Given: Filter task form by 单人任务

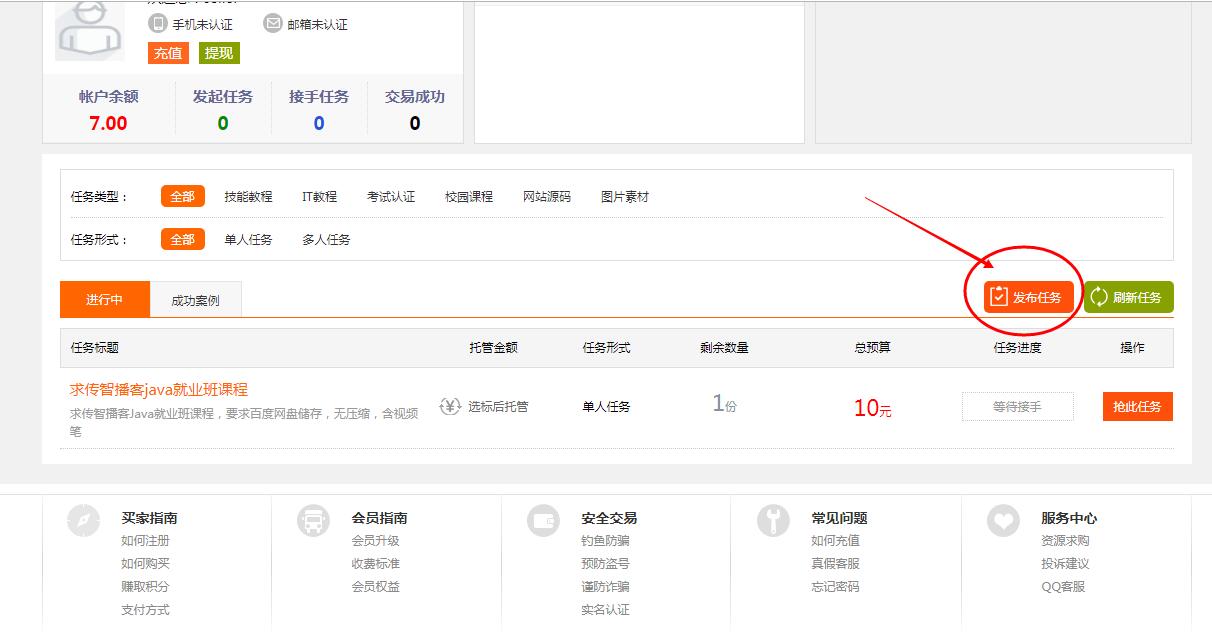Looking at the screenshot, I should 248,240.
